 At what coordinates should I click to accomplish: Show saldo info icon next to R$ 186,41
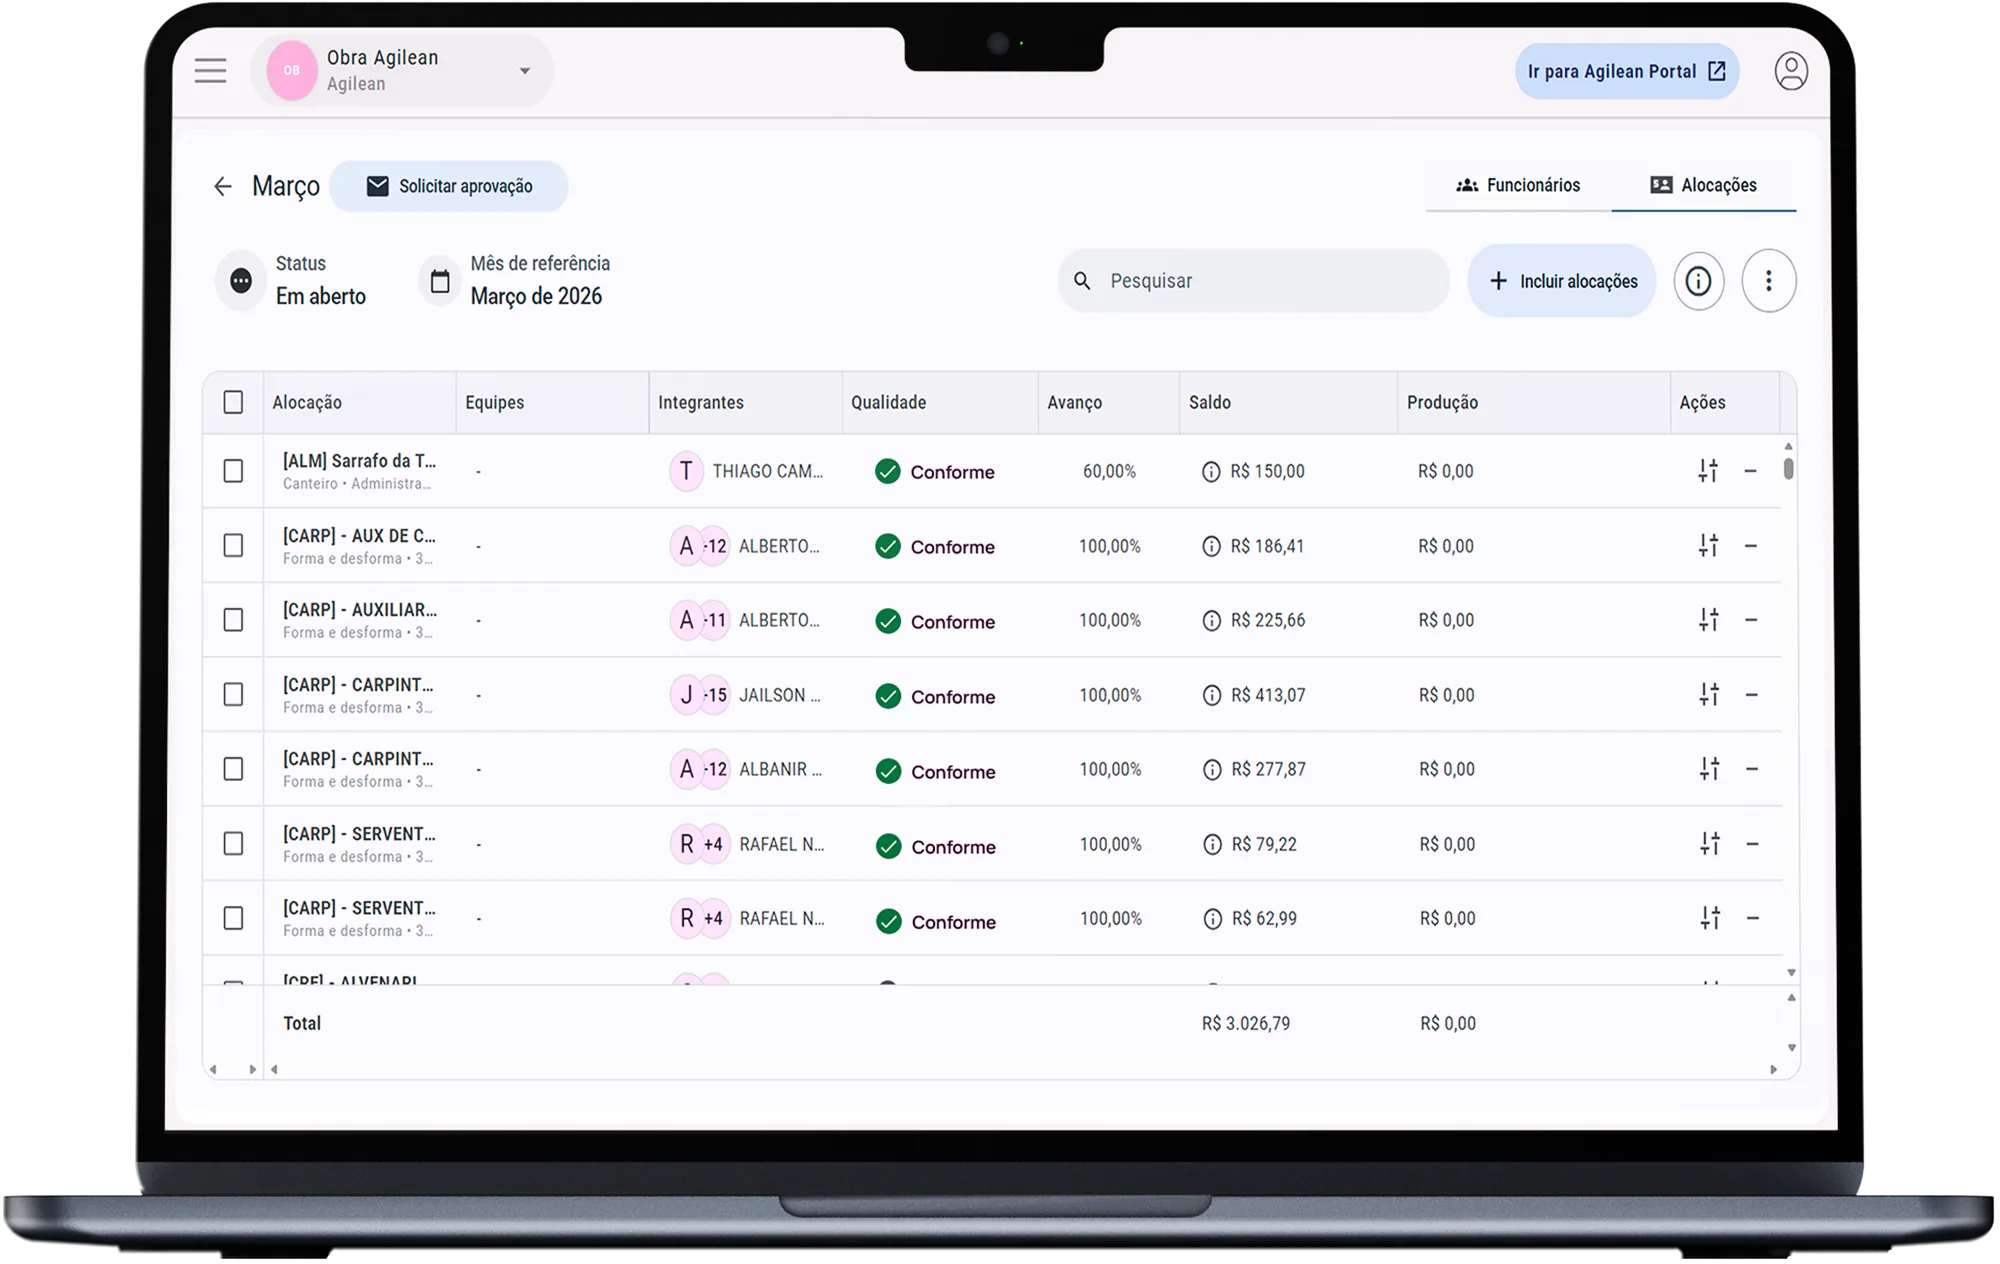tap(1211, 546)
